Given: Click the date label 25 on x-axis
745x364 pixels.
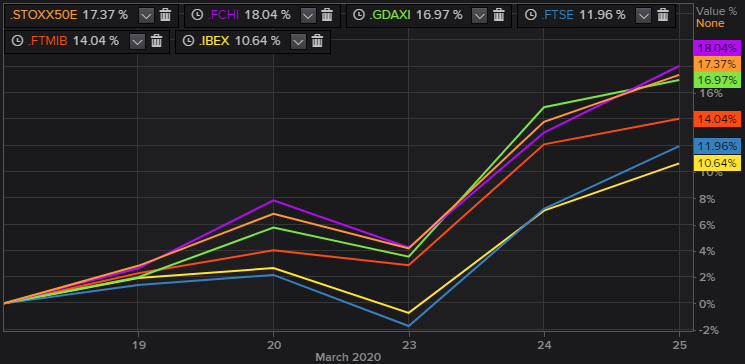Looking at the screenshot, I should tap(679, 345).
